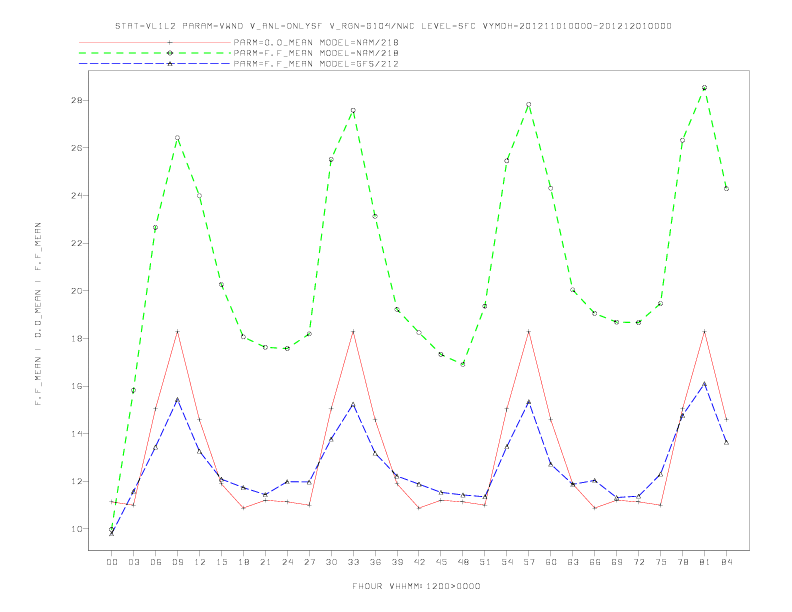Click y-axis tick label 16
The image size is (792, 612).
76,386
